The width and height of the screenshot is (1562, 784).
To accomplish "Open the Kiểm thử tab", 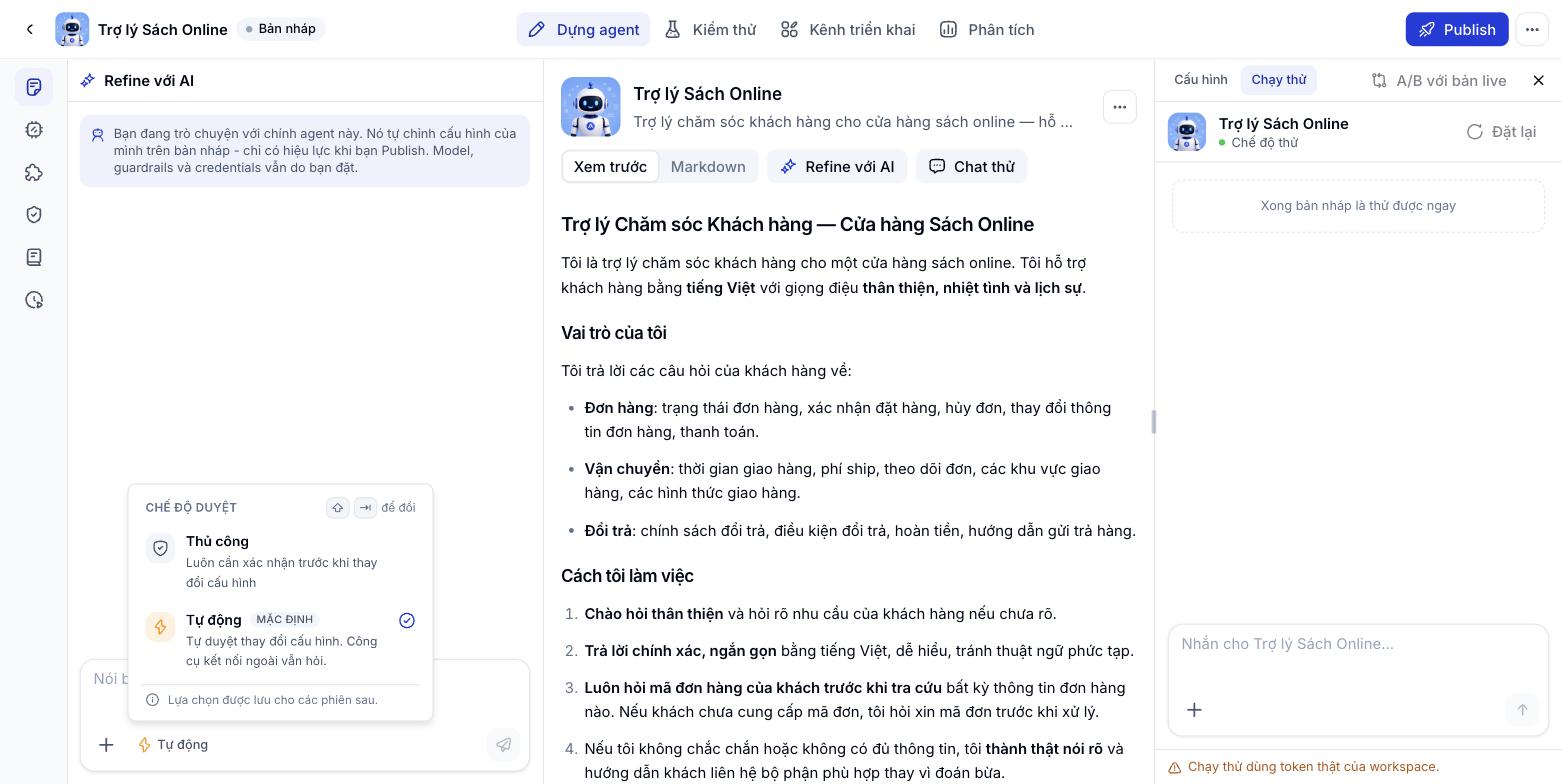I will (710, 30).
